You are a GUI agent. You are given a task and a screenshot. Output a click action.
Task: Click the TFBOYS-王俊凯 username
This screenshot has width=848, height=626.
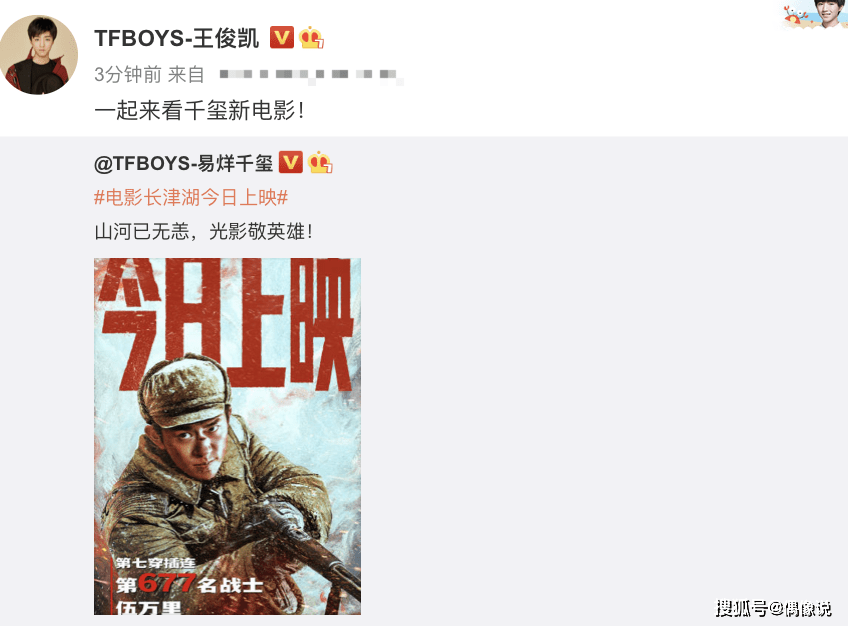[176, 38]
